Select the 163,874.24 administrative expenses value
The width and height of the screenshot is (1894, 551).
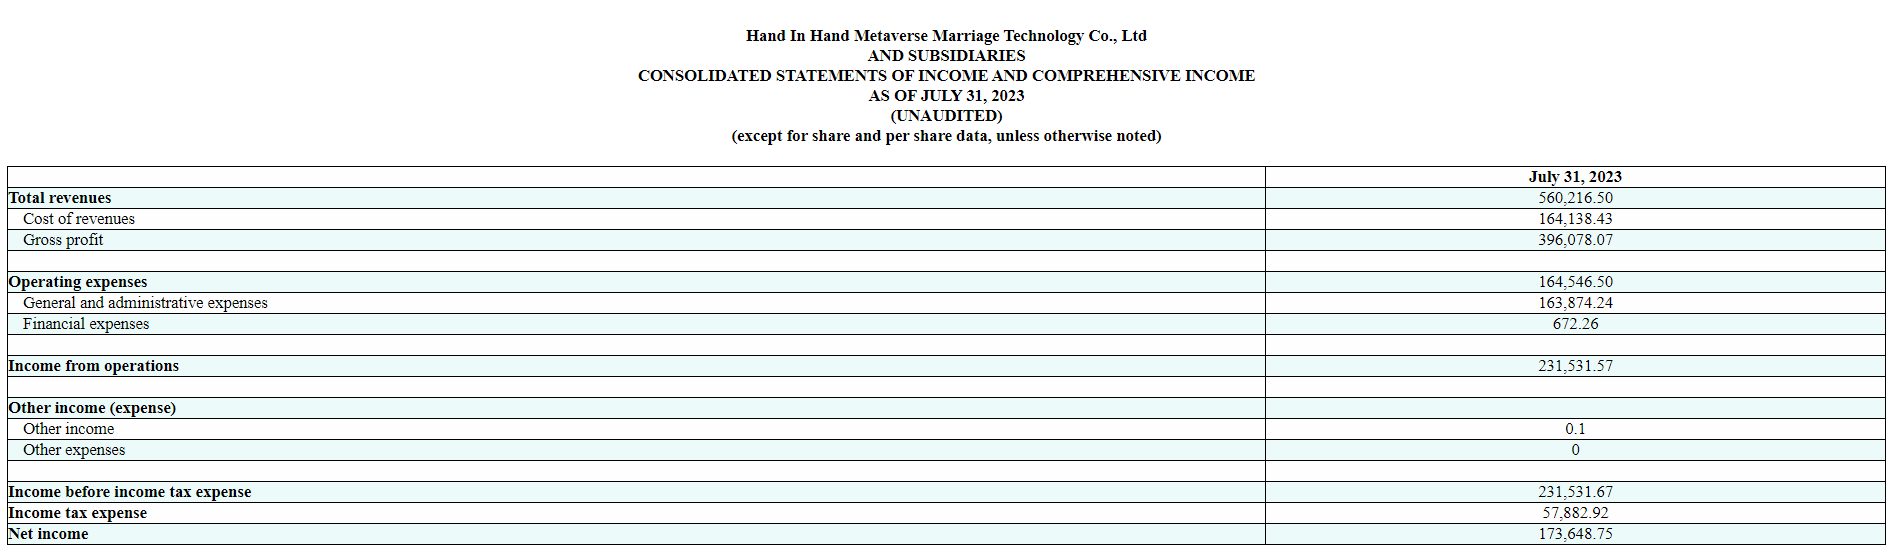click(x=1575, y=303)
